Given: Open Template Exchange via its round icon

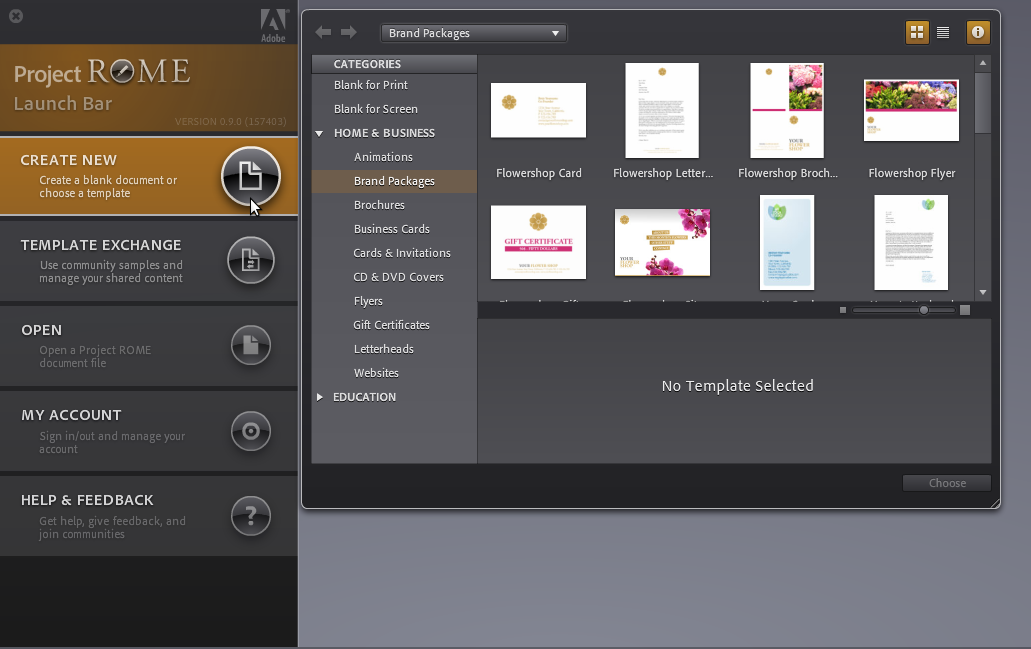Looking at the screenshot, I should (x=251, y=260).
